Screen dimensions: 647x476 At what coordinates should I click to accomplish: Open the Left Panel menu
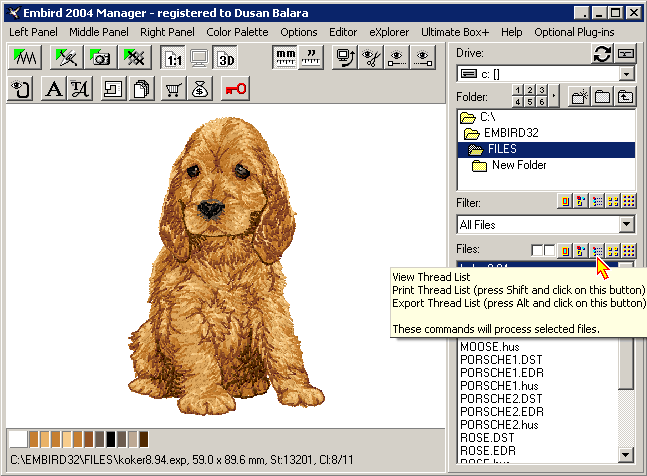coord(33,32)
